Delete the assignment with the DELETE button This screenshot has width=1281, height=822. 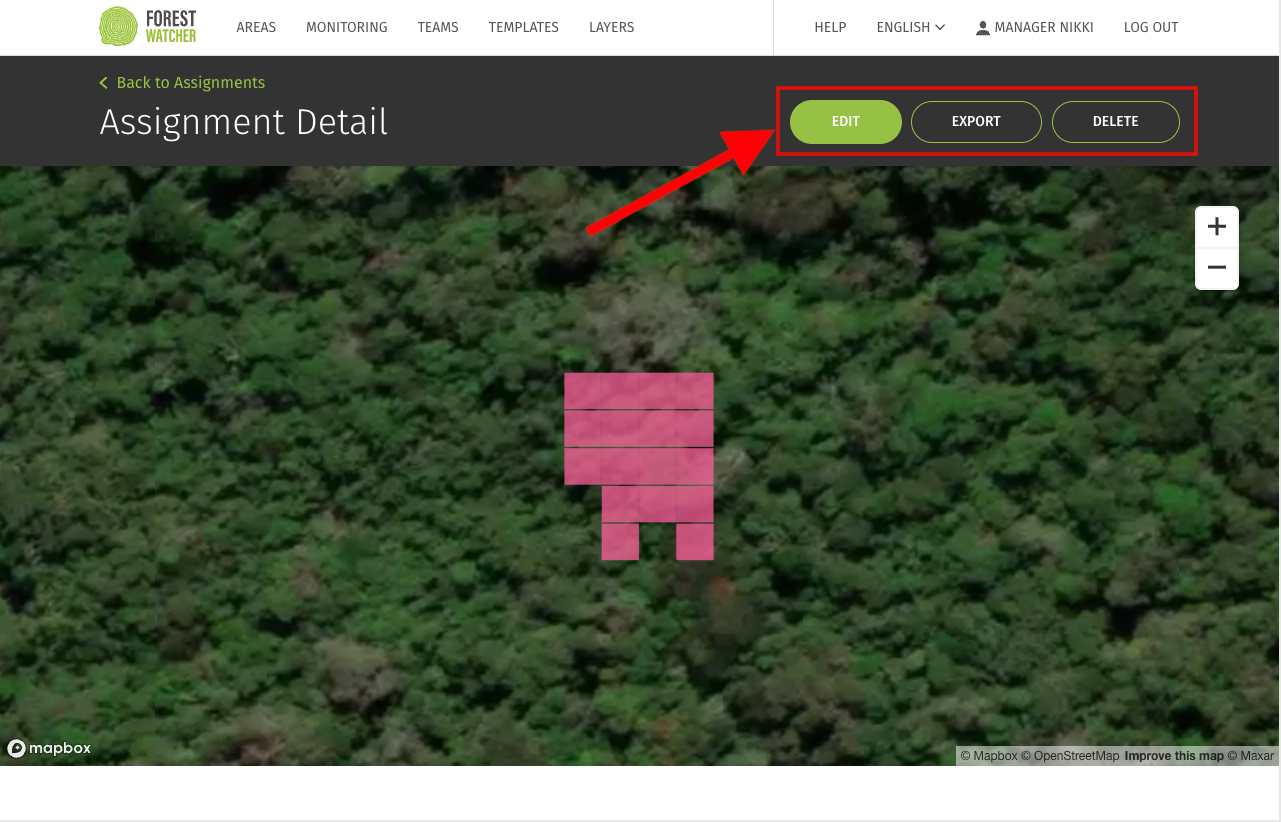click(x=1115, y=121)
